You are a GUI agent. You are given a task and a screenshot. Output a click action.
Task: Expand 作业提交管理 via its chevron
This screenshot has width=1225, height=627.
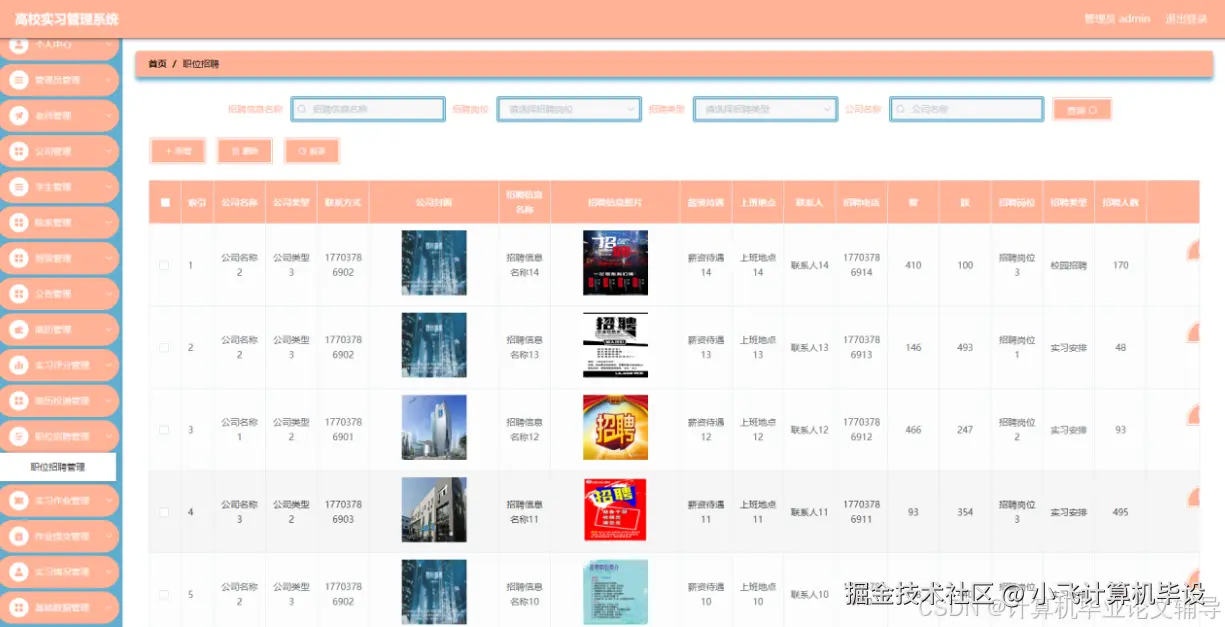coord(108,537)
